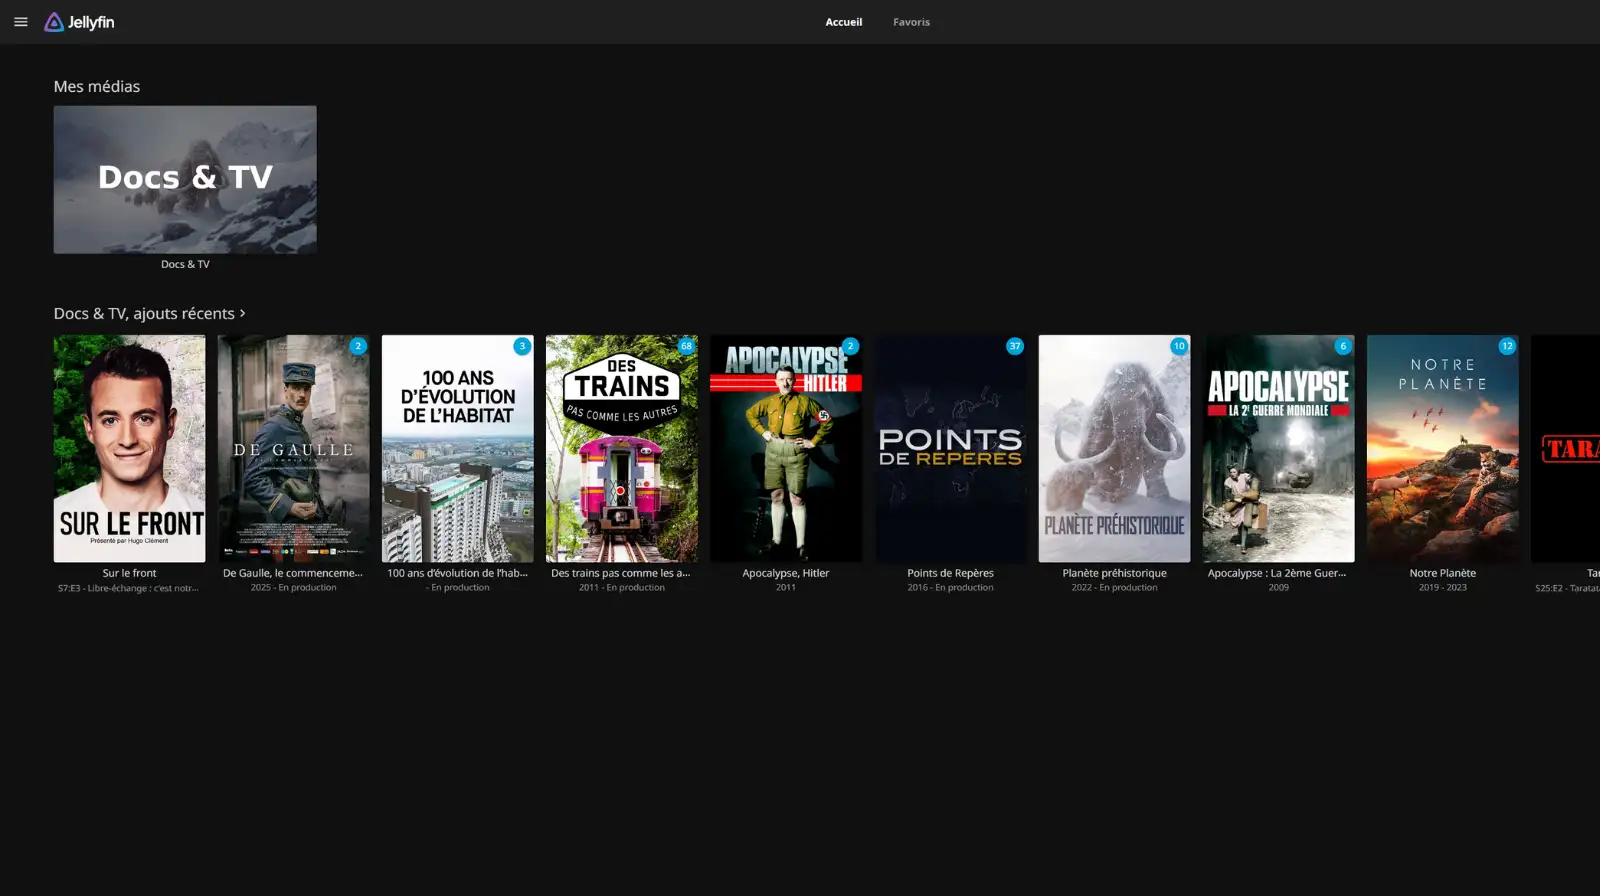Click the 12 badge on Notre Planète
The image size is (1600, 896).
1507,346
